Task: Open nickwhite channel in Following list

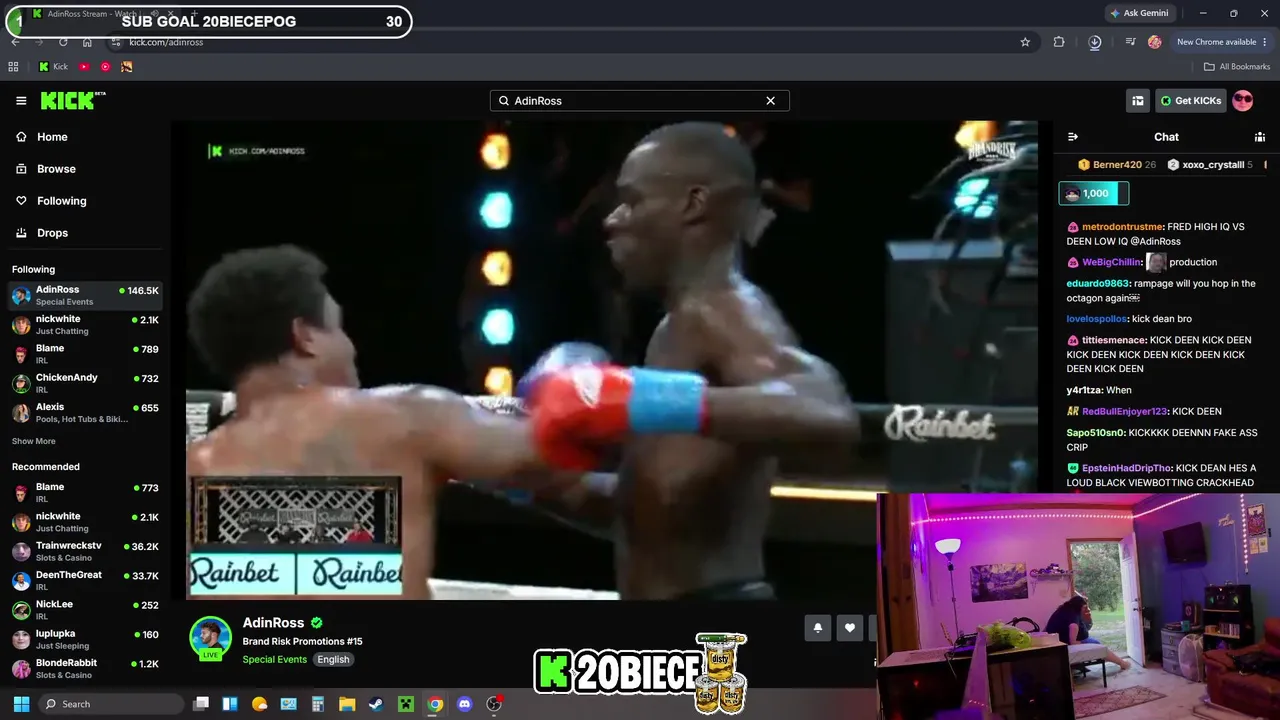Action: click(85, 325)
